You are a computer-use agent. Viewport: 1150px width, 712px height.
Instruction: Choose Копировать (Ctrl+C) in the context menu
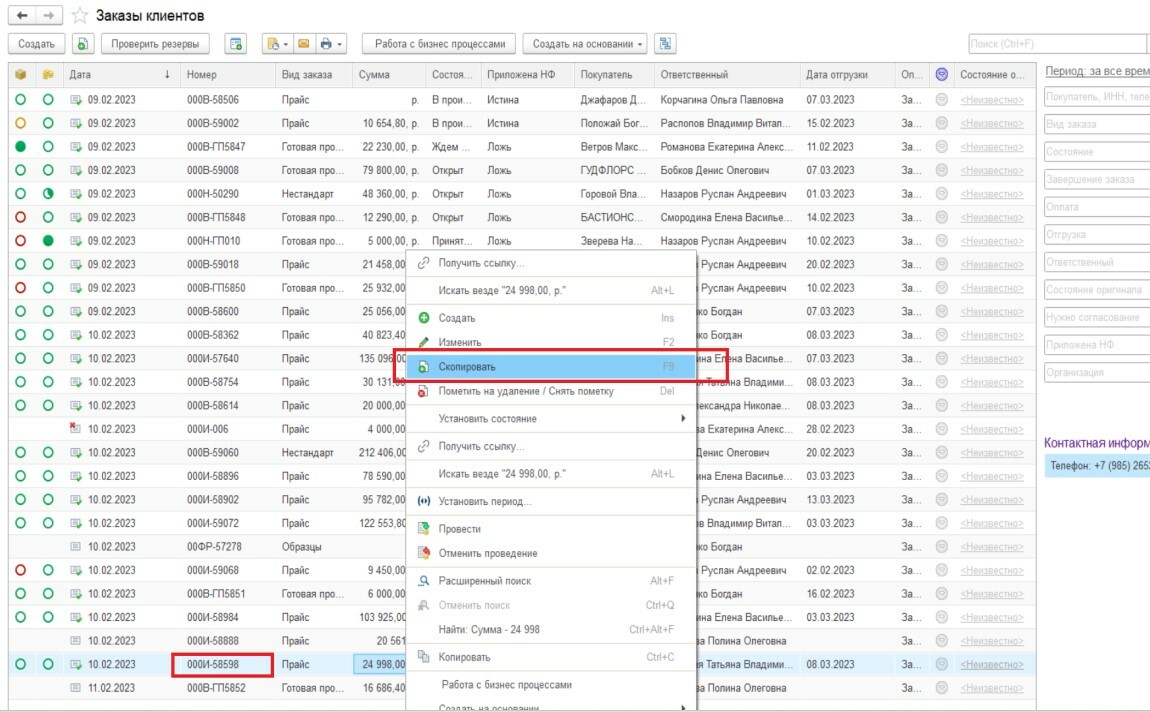(551, 657)
